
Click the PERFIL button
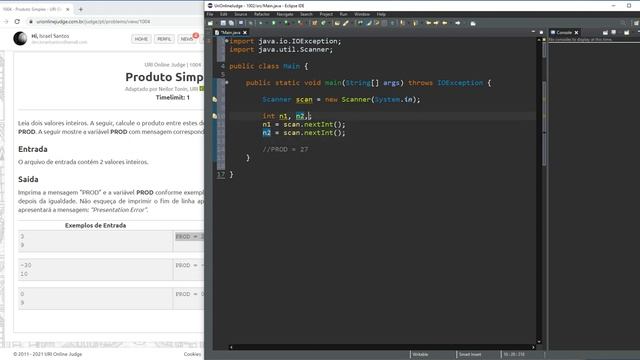pos(164,39)
